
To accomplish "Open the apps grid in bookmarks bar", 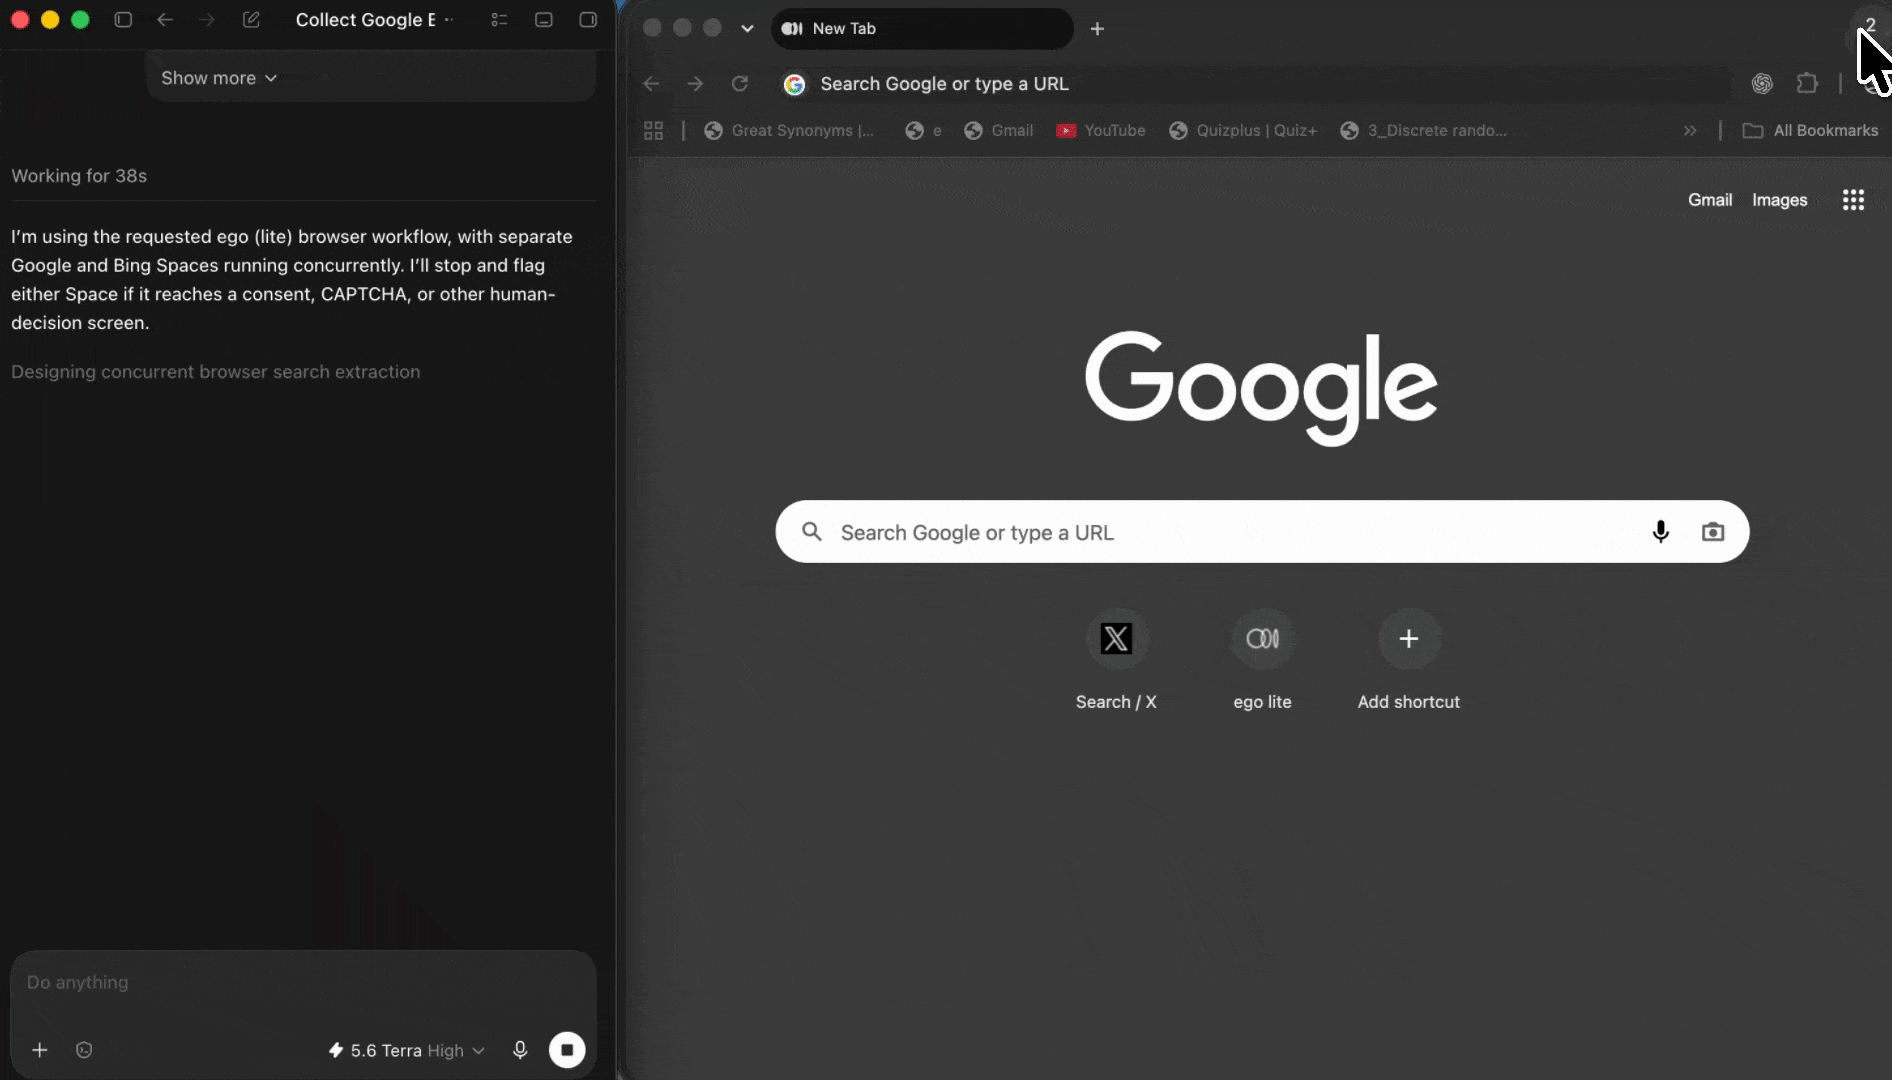I will click(654, 131).
